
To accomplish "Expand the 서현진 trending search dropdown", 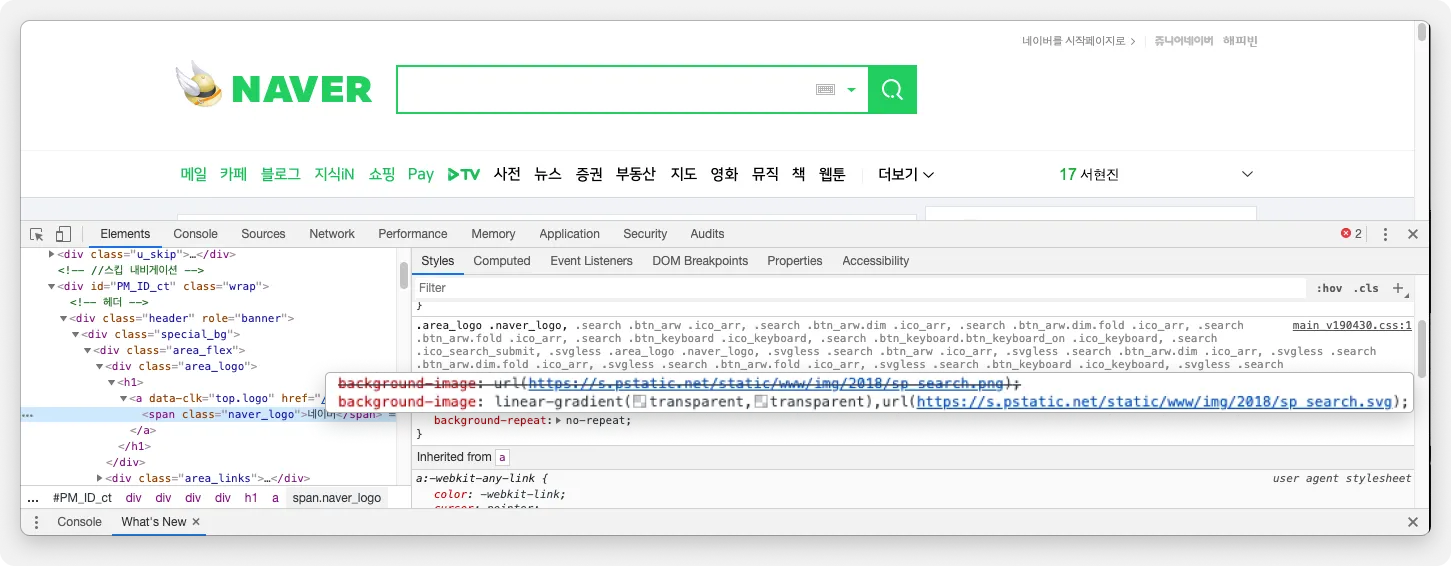I will pos(1247,174).
